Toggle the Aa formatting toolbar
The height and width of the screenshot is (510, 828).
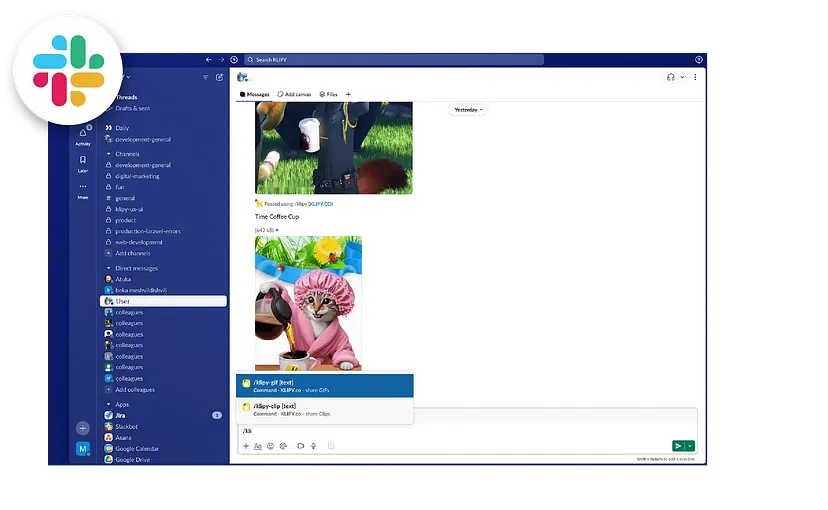point(258,446)
